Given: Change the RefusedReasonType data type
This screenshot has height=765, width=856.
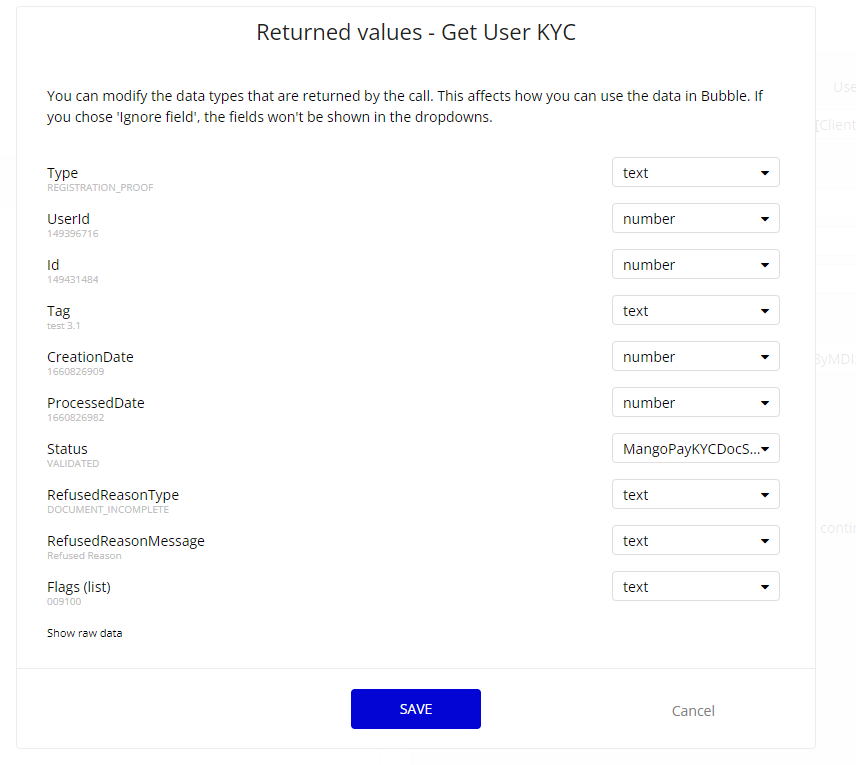Looking at the screenshot, I should (x=696, y=495).
